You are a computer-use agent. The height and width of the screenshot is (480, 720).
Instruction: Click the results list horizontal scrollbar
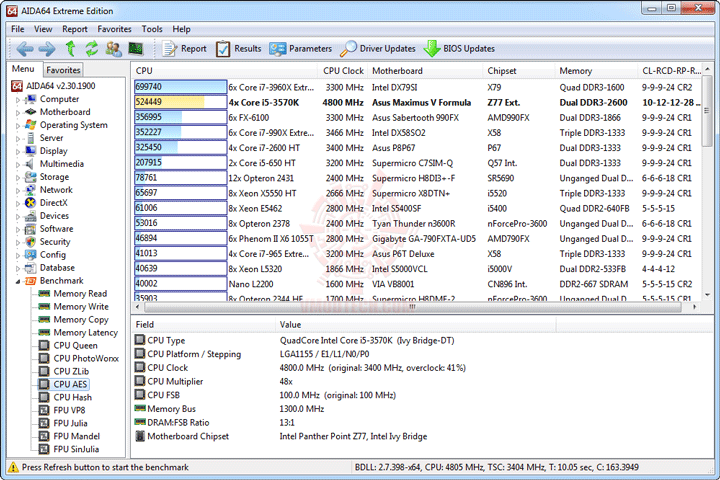click(415, 306)
